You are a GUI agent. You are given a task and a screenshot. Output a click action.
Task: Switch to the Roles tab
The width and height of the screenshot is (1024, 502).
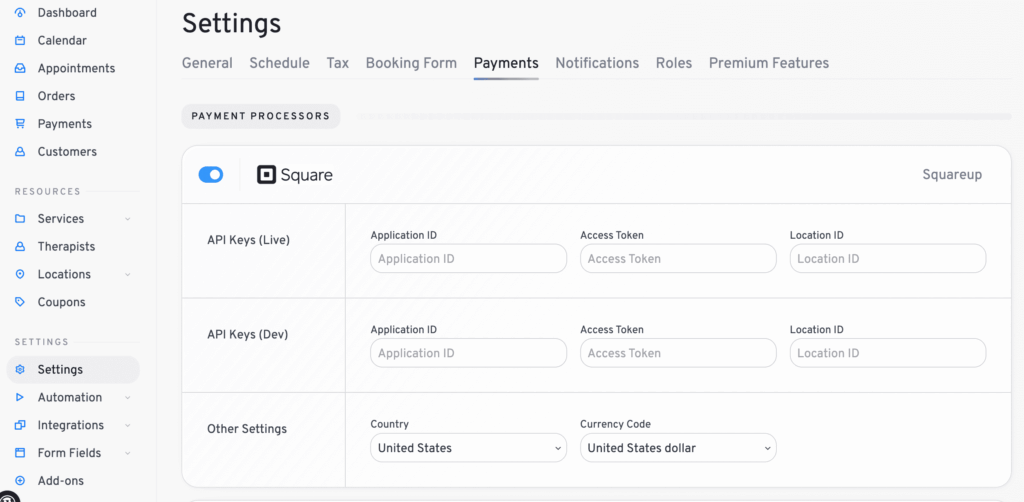click(674, 63)
